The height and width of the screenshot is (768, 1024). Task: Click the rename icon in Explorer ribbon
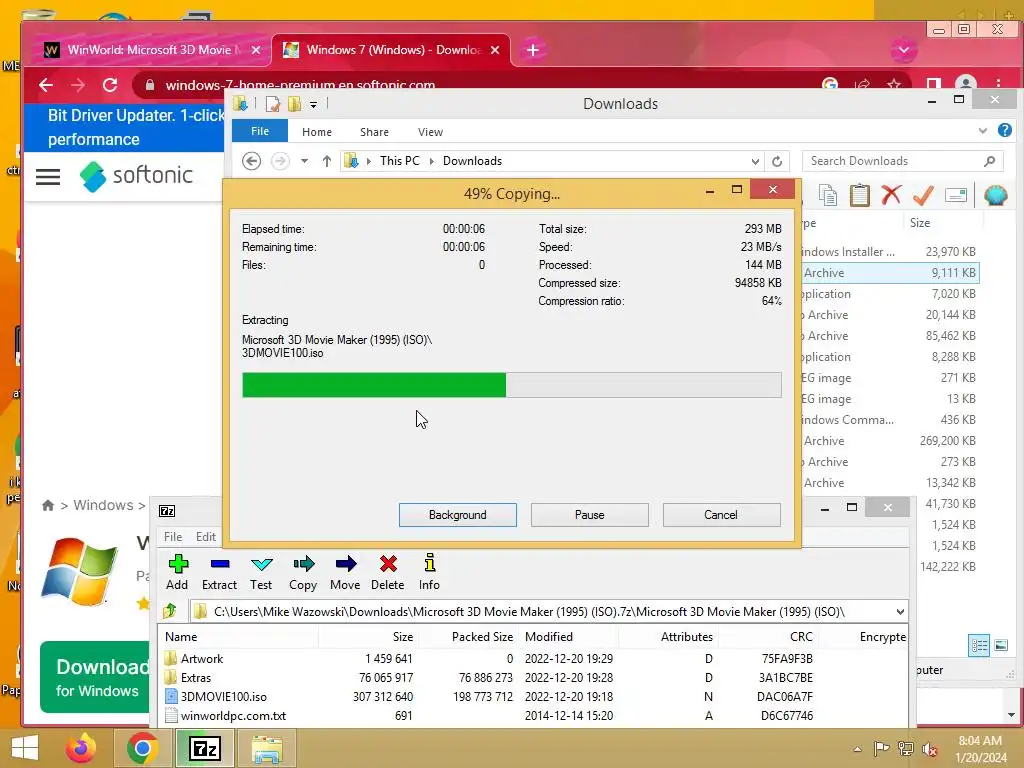tap(955, 195)
